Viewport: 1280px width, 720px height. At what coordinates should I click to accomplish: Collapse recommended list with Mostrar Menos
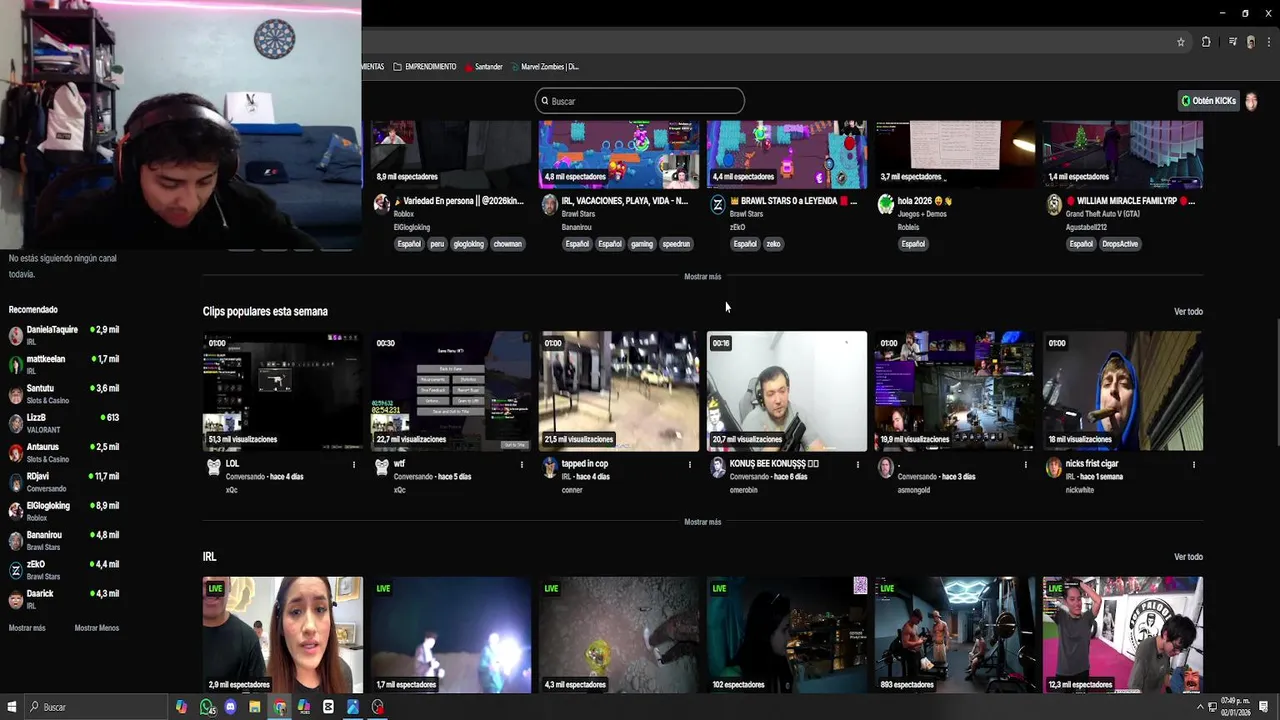97,628
